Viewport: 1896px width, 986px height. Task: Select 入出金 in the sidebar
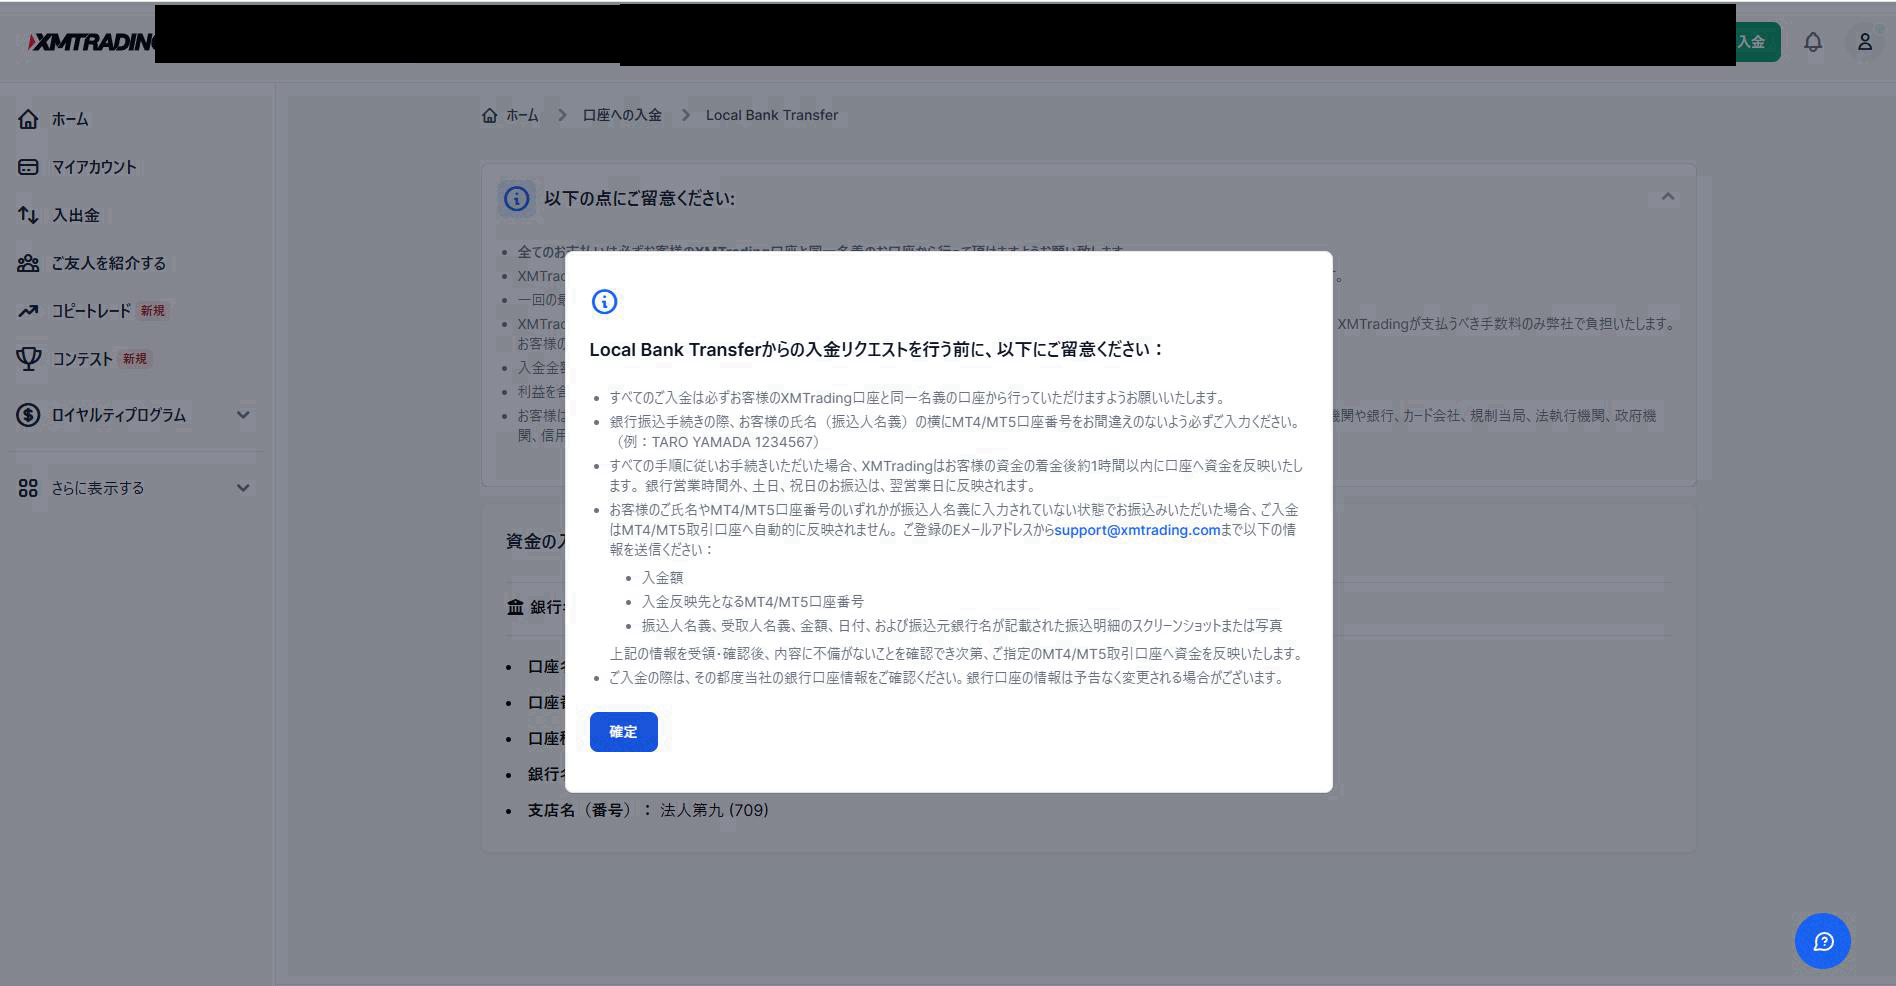76,215
